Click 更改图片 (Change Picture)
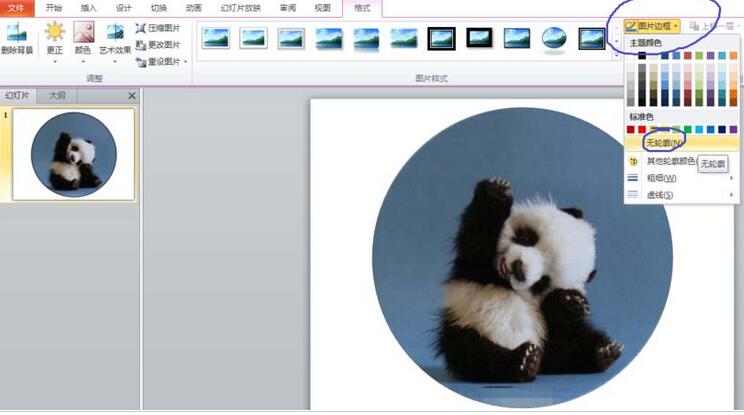Screen dimensions: 744x415 [x=158, y=45]
